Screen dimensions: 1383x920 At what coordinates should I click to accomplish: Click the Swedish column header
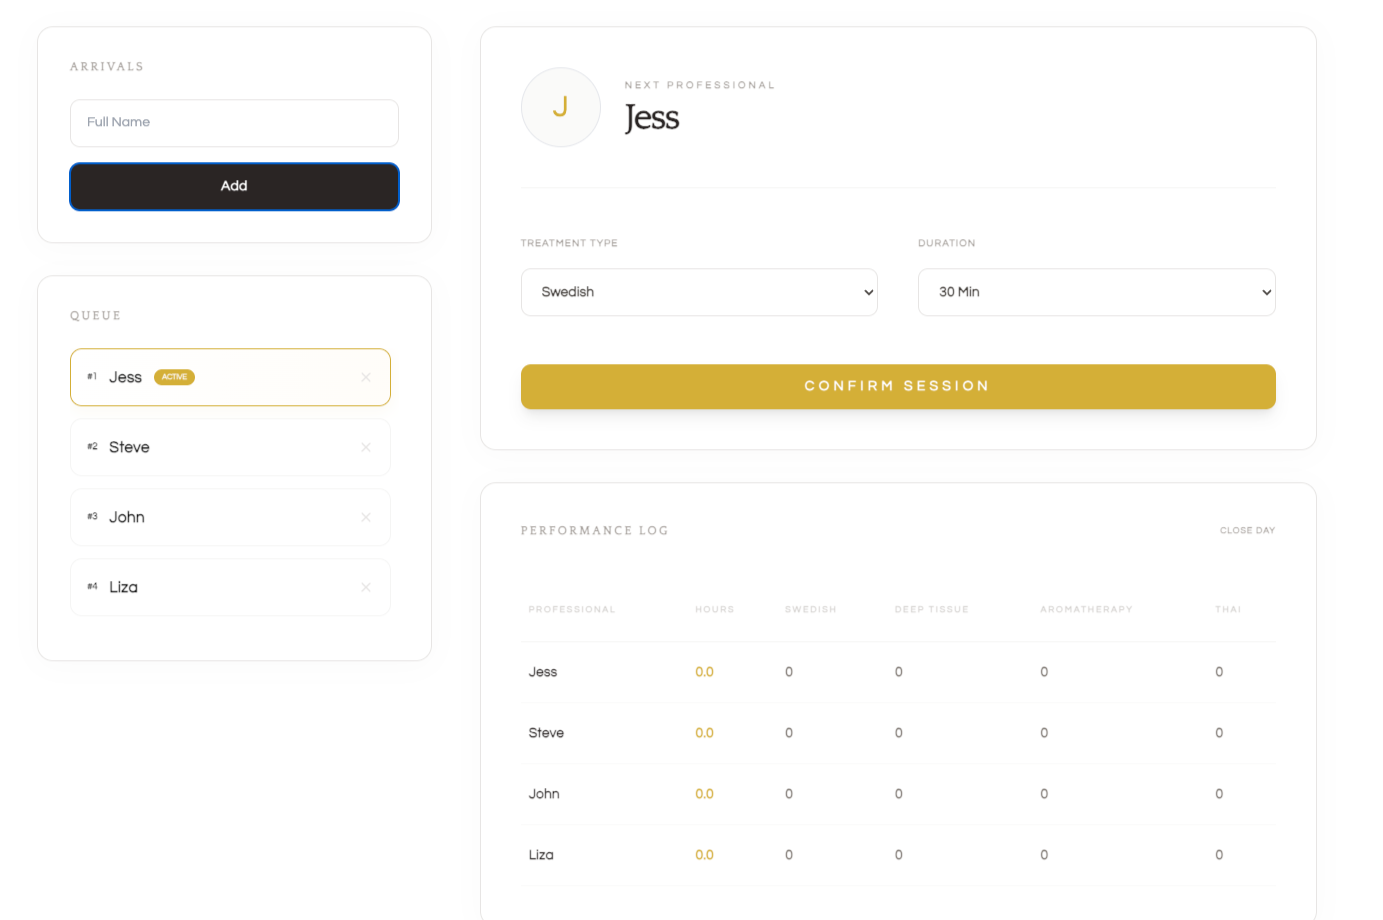pyautogui.click(x=810, y=609)
